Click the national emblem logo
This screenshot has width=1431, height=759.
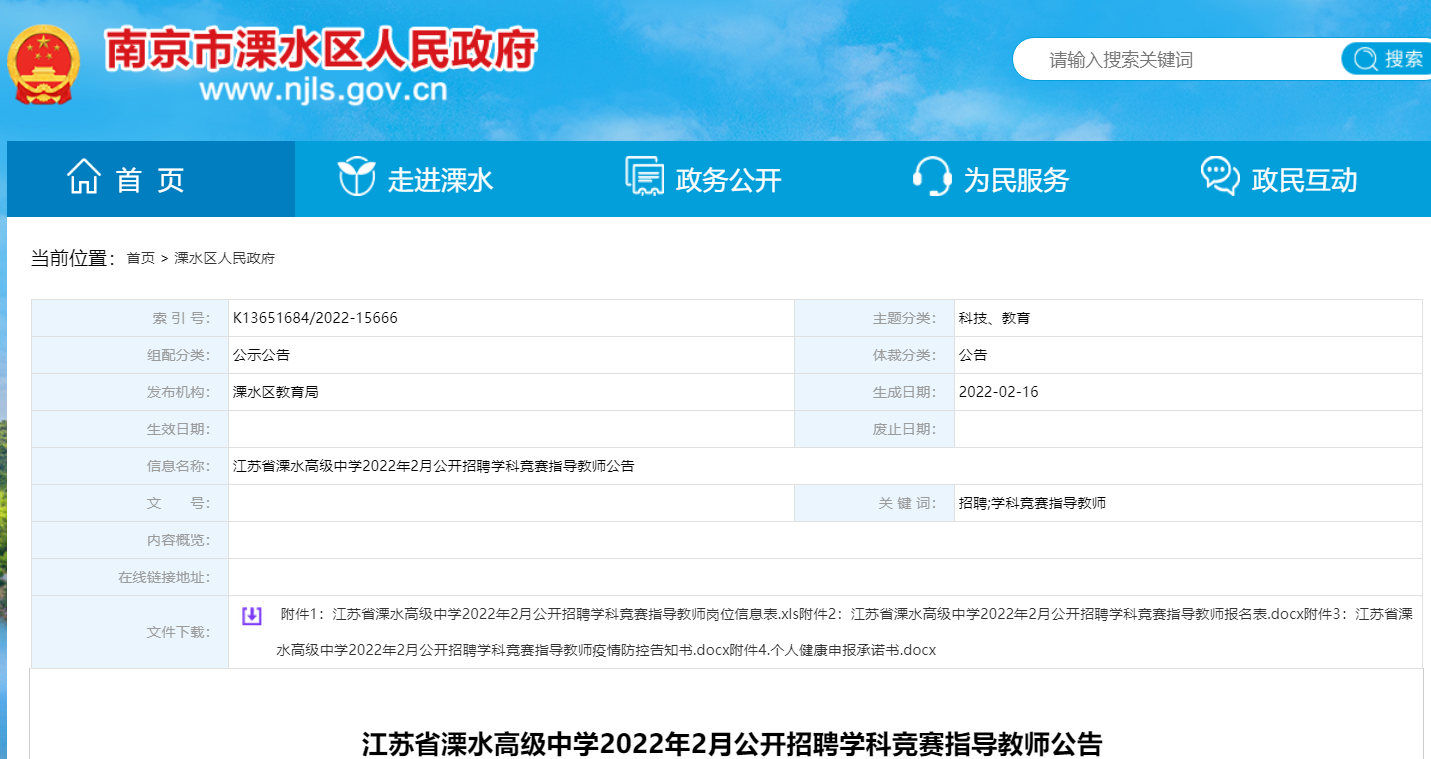coord(42,63)
